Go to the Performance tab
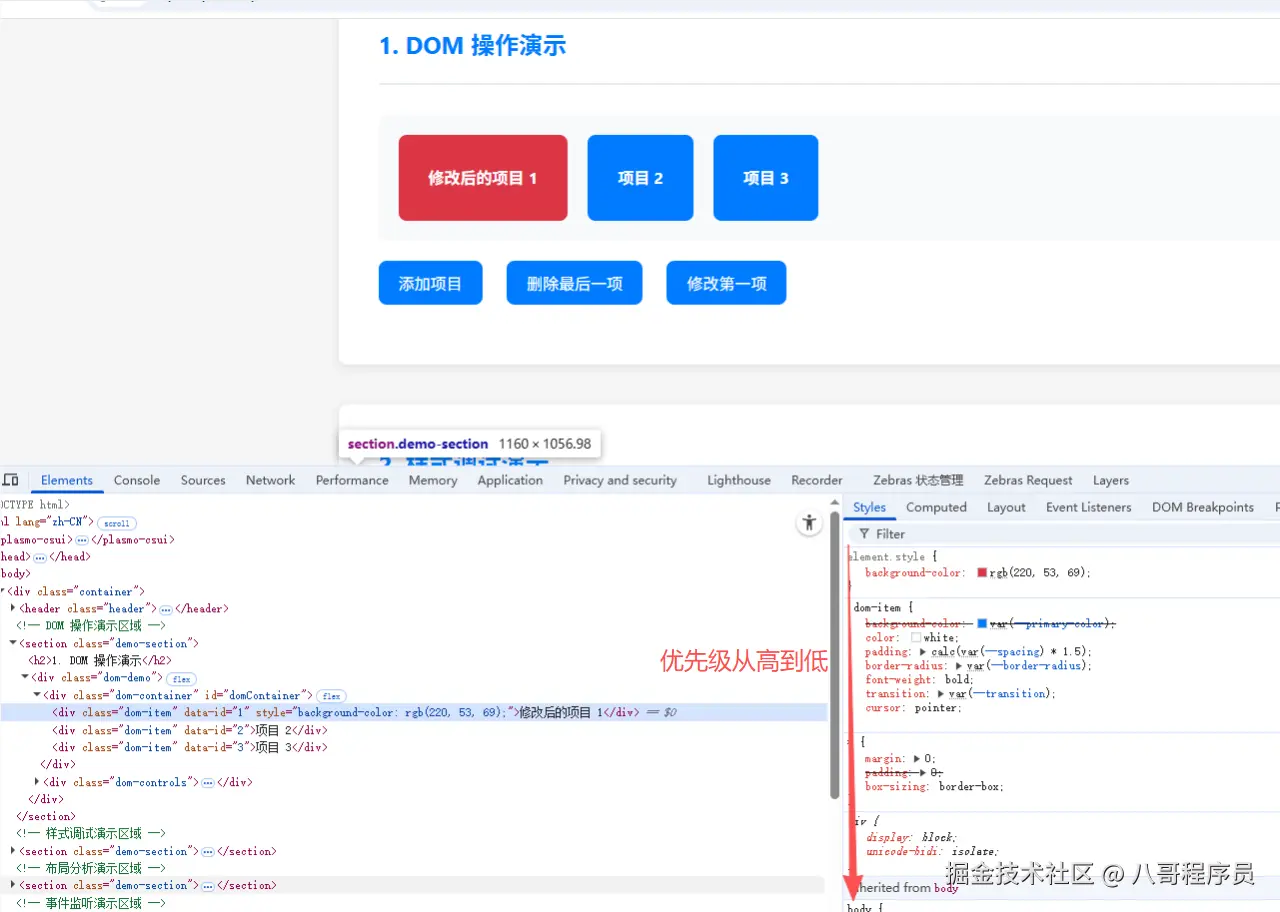The height and width of the screenshot is (912, 1280). (x=352, y=480)
